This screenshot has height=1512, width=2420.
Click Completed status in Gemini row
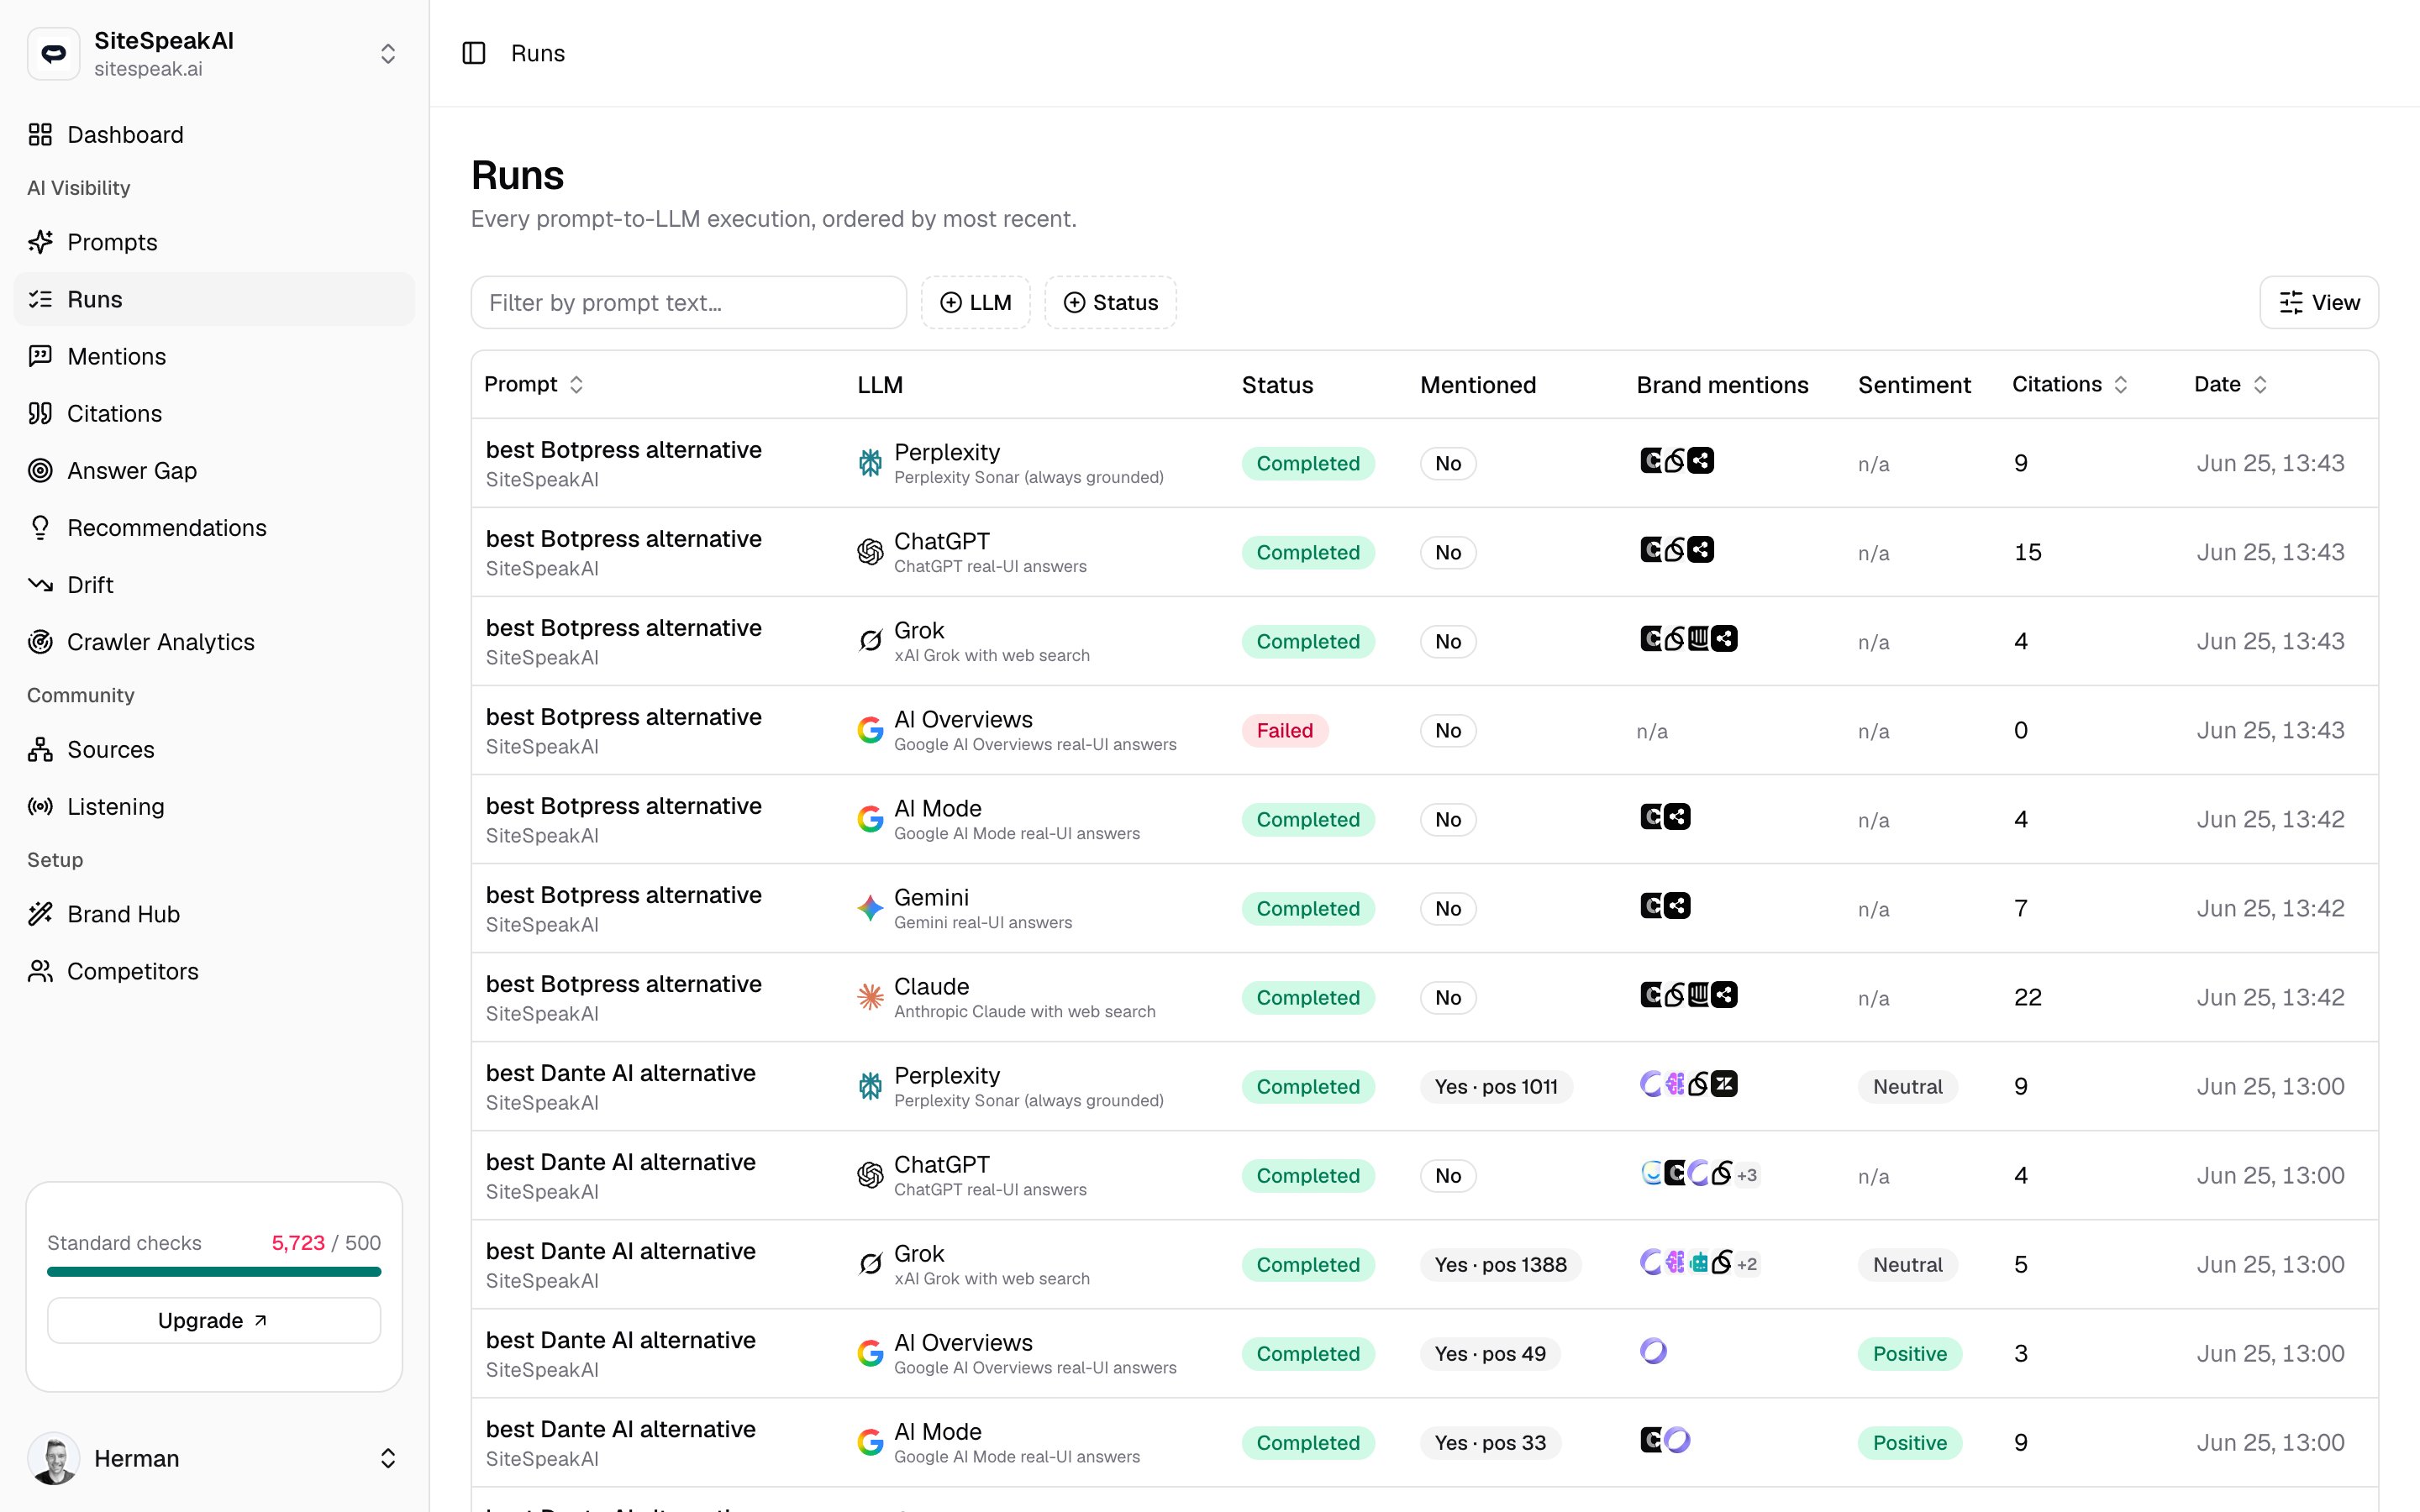tap(1308, 908)
